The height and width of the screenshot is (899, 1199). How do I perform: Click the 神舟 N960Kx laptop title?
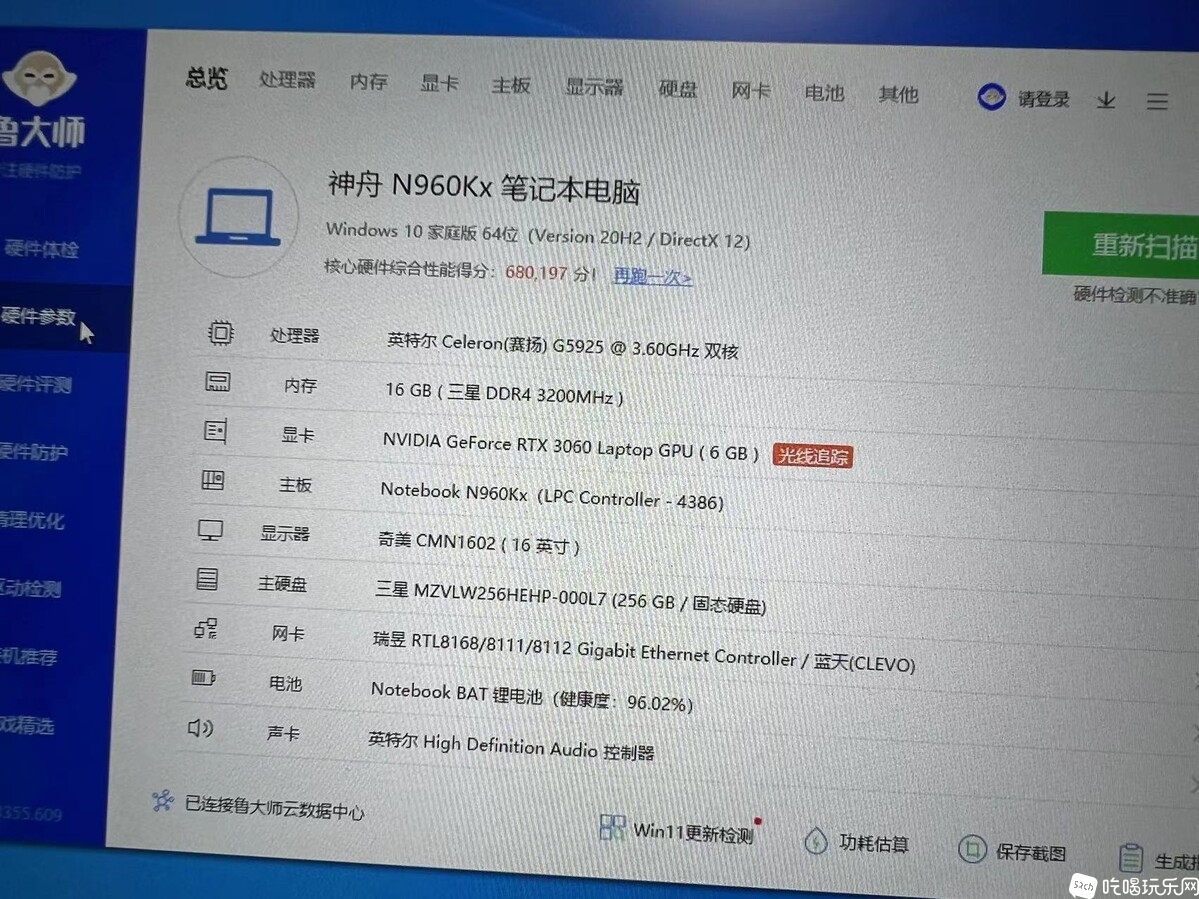click(484, 187)
